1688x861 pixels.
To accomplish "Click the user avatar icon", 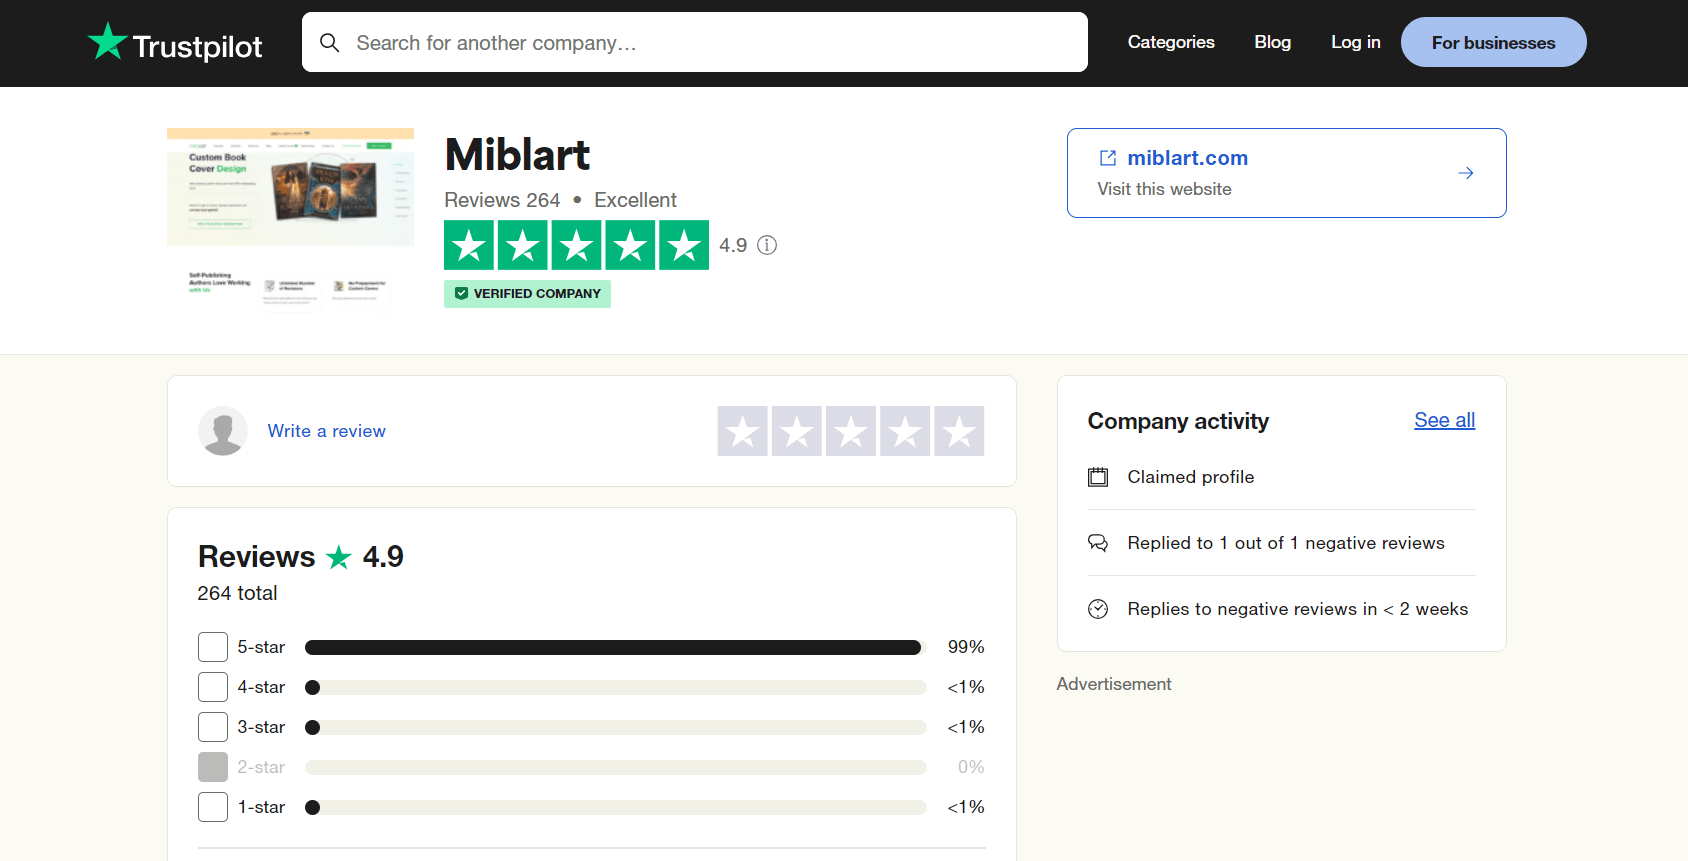I will tap(223, 431).
